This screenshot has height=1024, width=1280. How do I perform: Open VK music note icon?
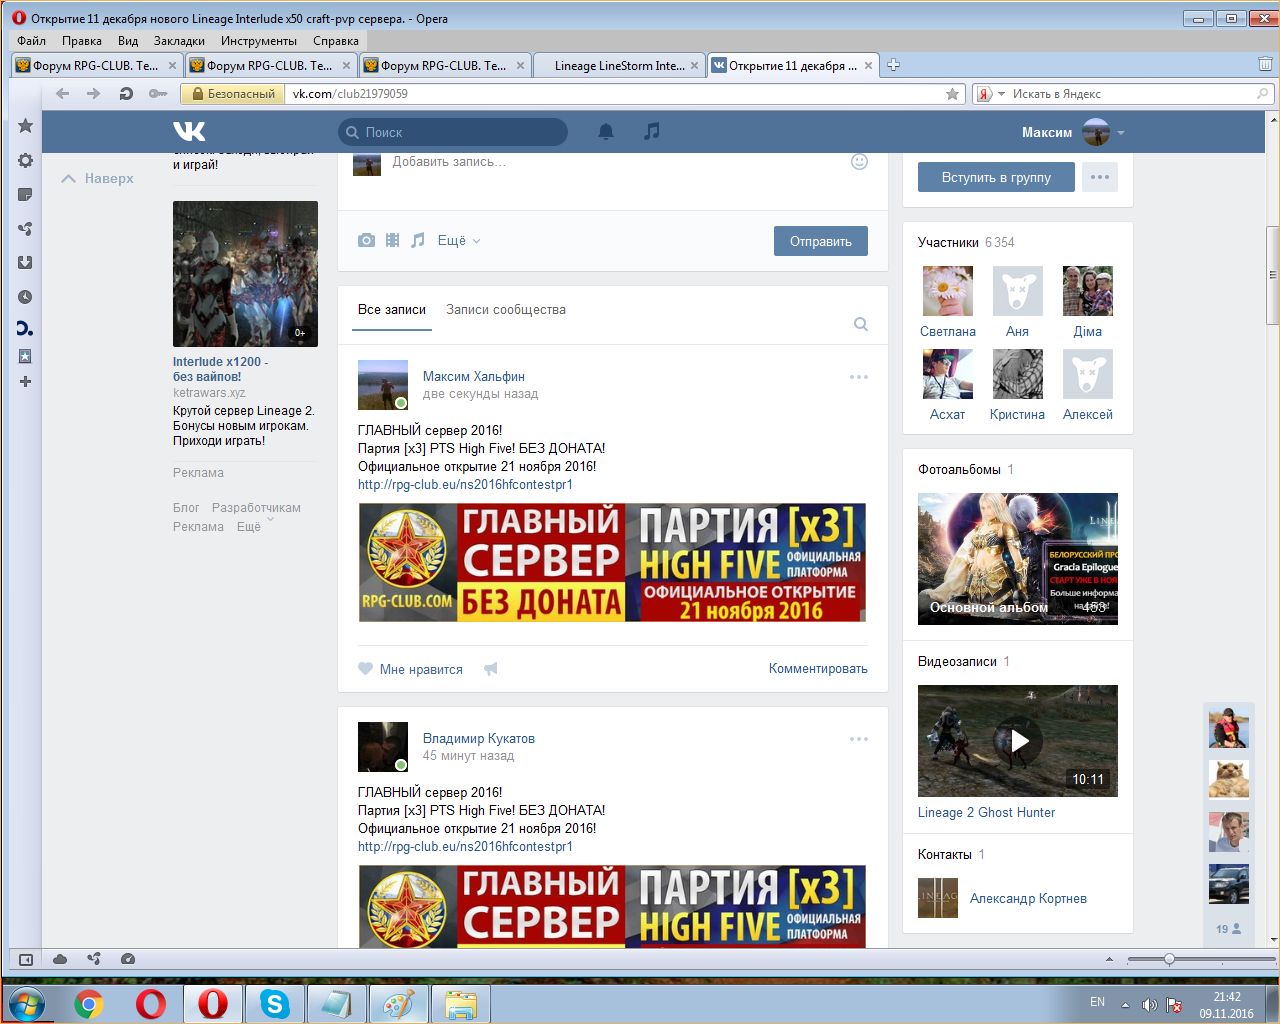[x=652, y=132]
